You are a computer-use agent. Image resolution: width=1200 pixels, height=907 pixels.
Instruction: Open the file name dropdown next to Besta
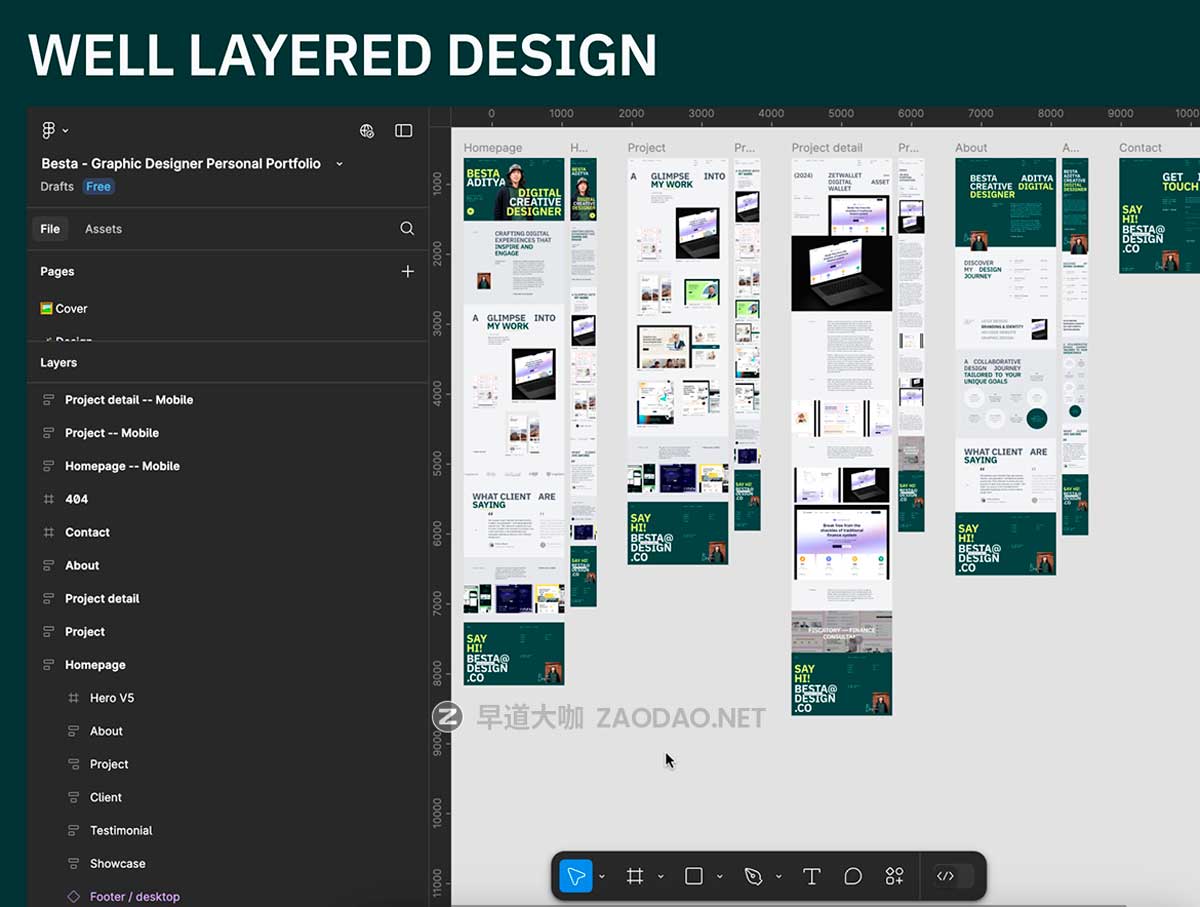[x=340, y=163]
